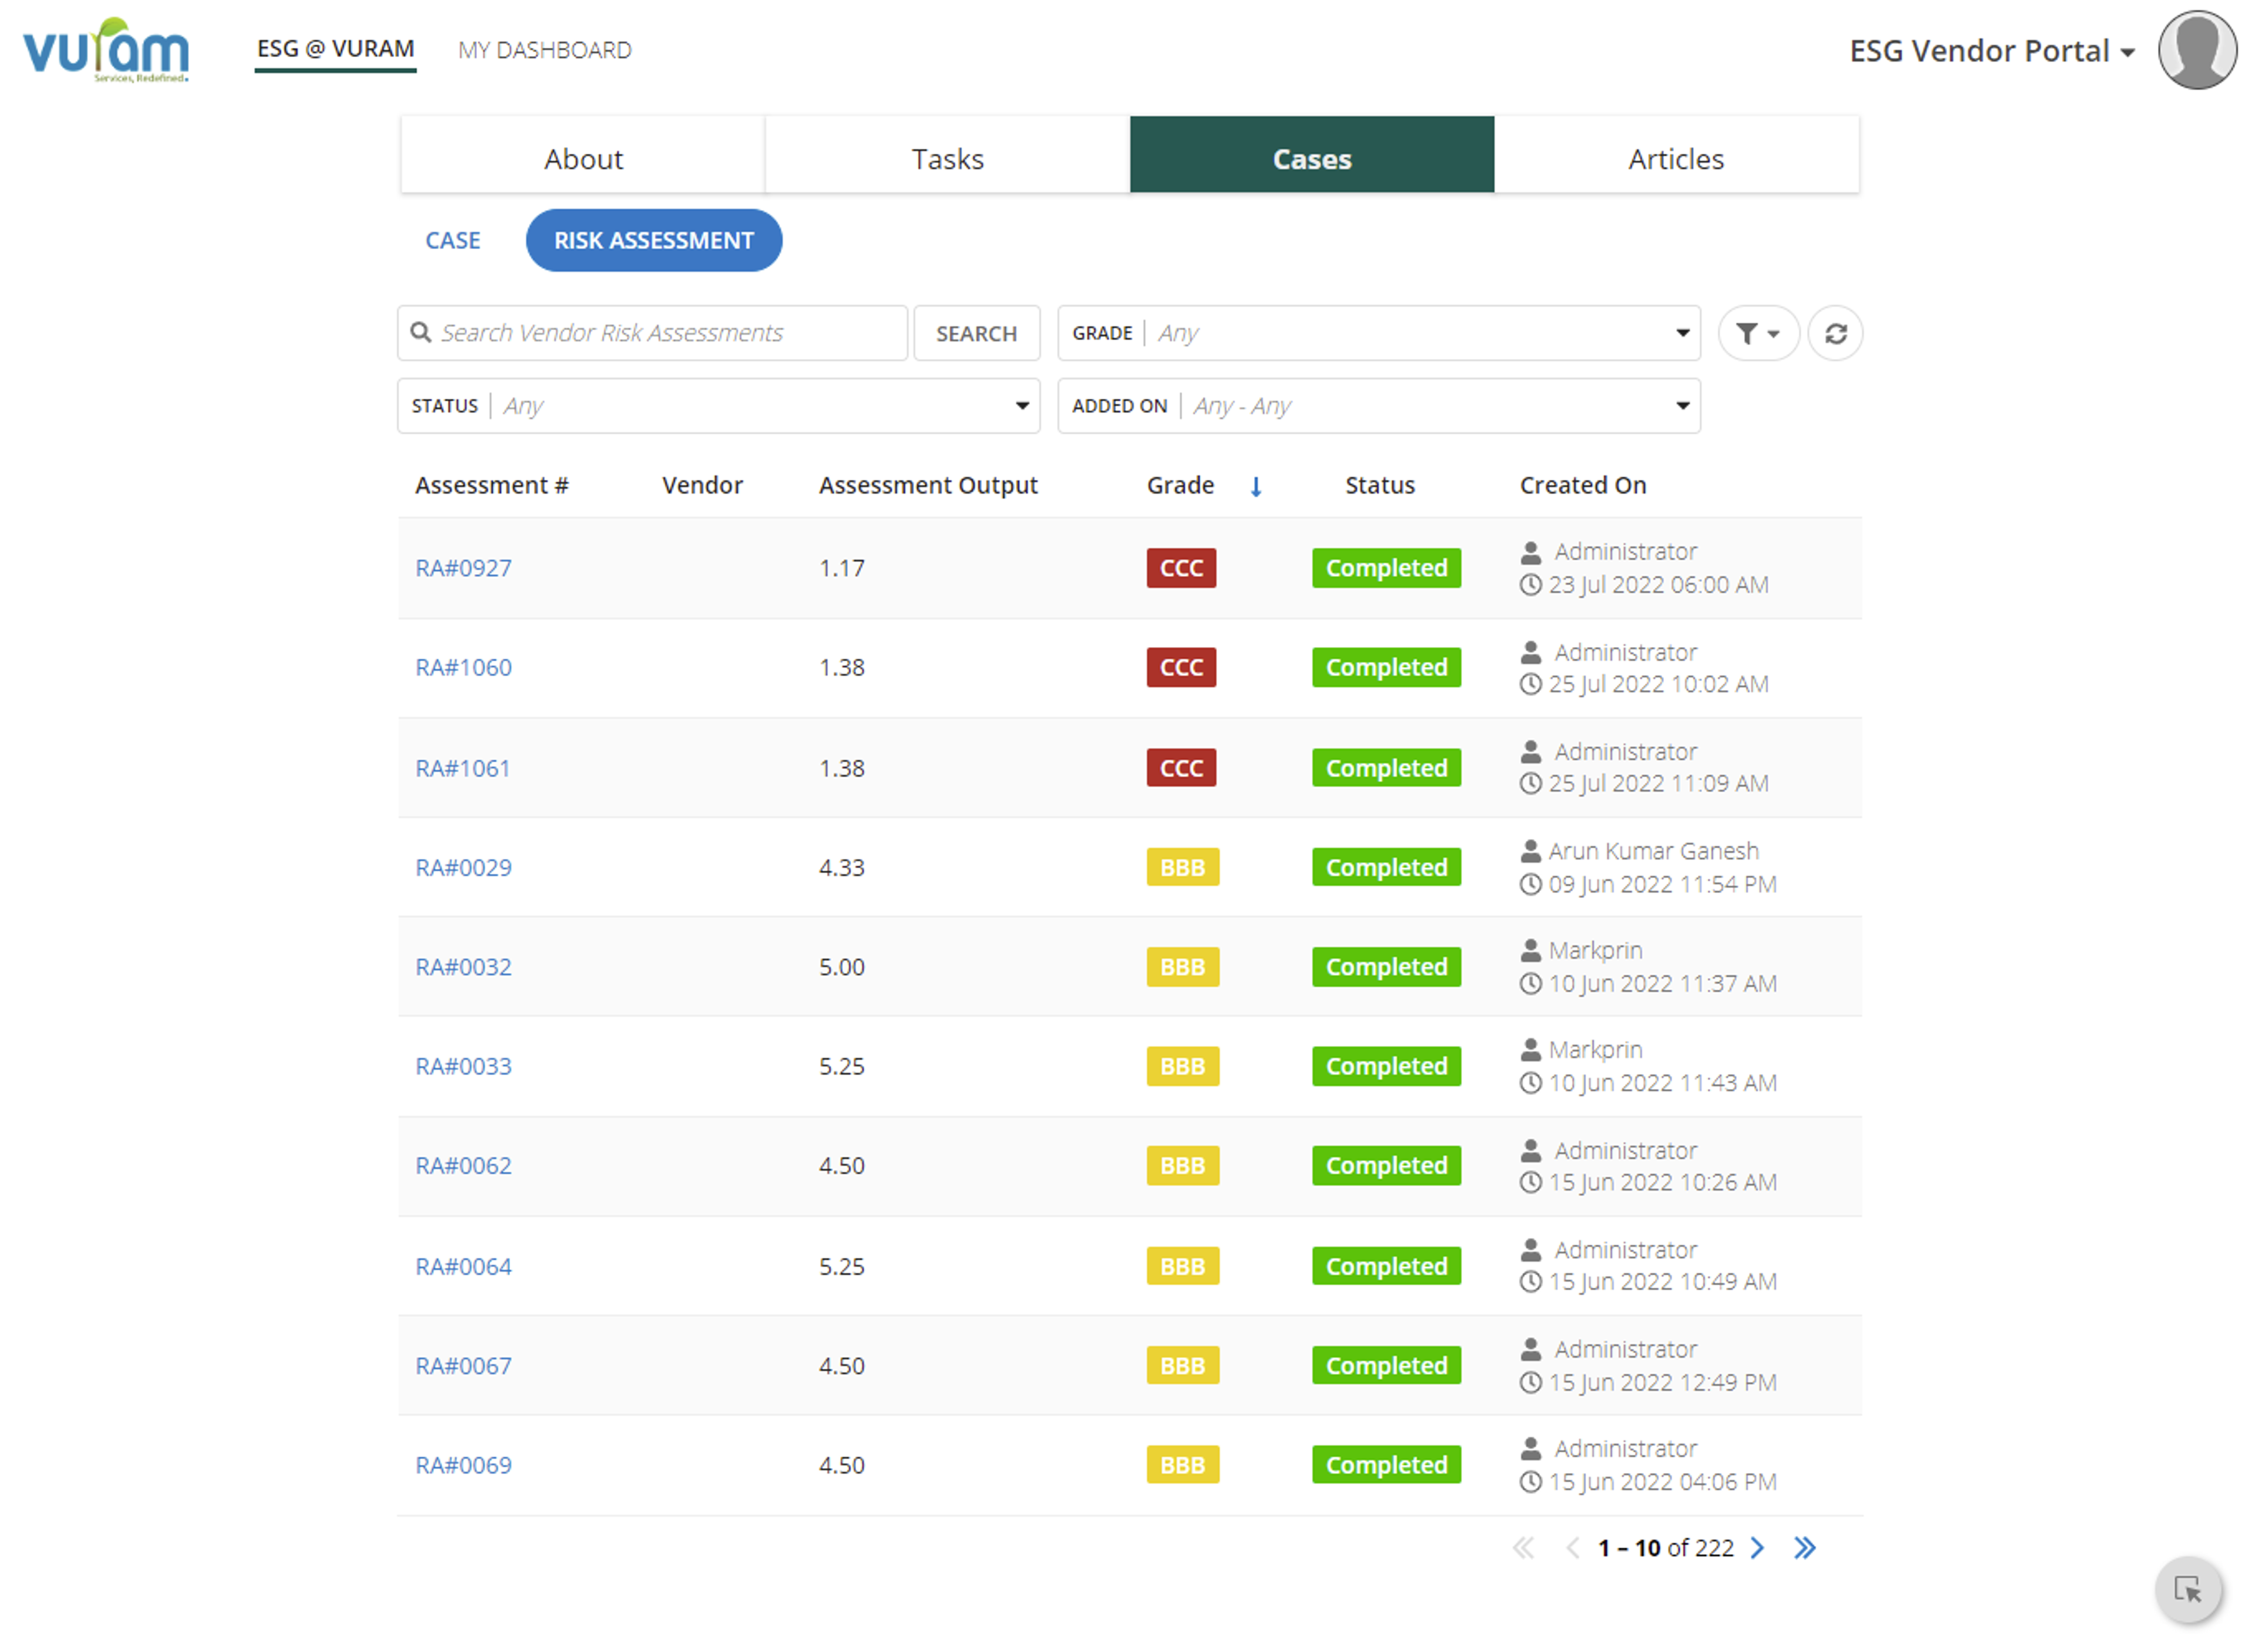Refresh the risk assessment list
This screenshot has width=2261, height=1652.
(x=1835, y=333)
